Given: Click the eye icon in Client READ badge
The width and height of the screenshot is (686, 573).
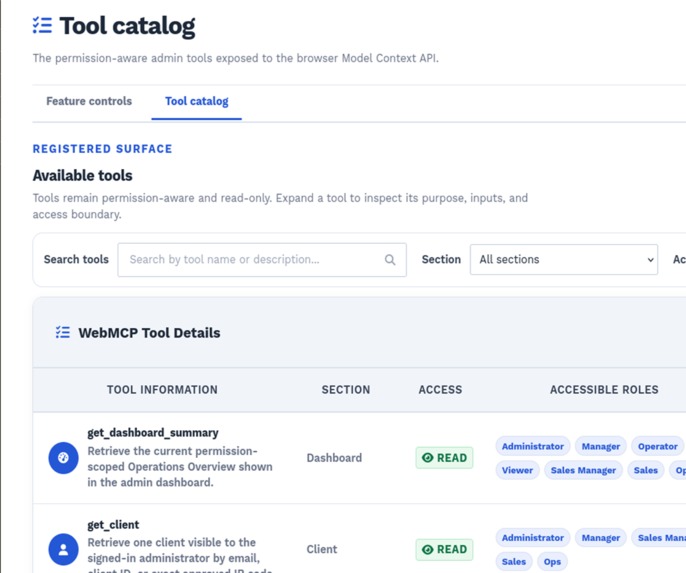Looking at the screenshot, I should pyautogui.click(x=427, y=549).
